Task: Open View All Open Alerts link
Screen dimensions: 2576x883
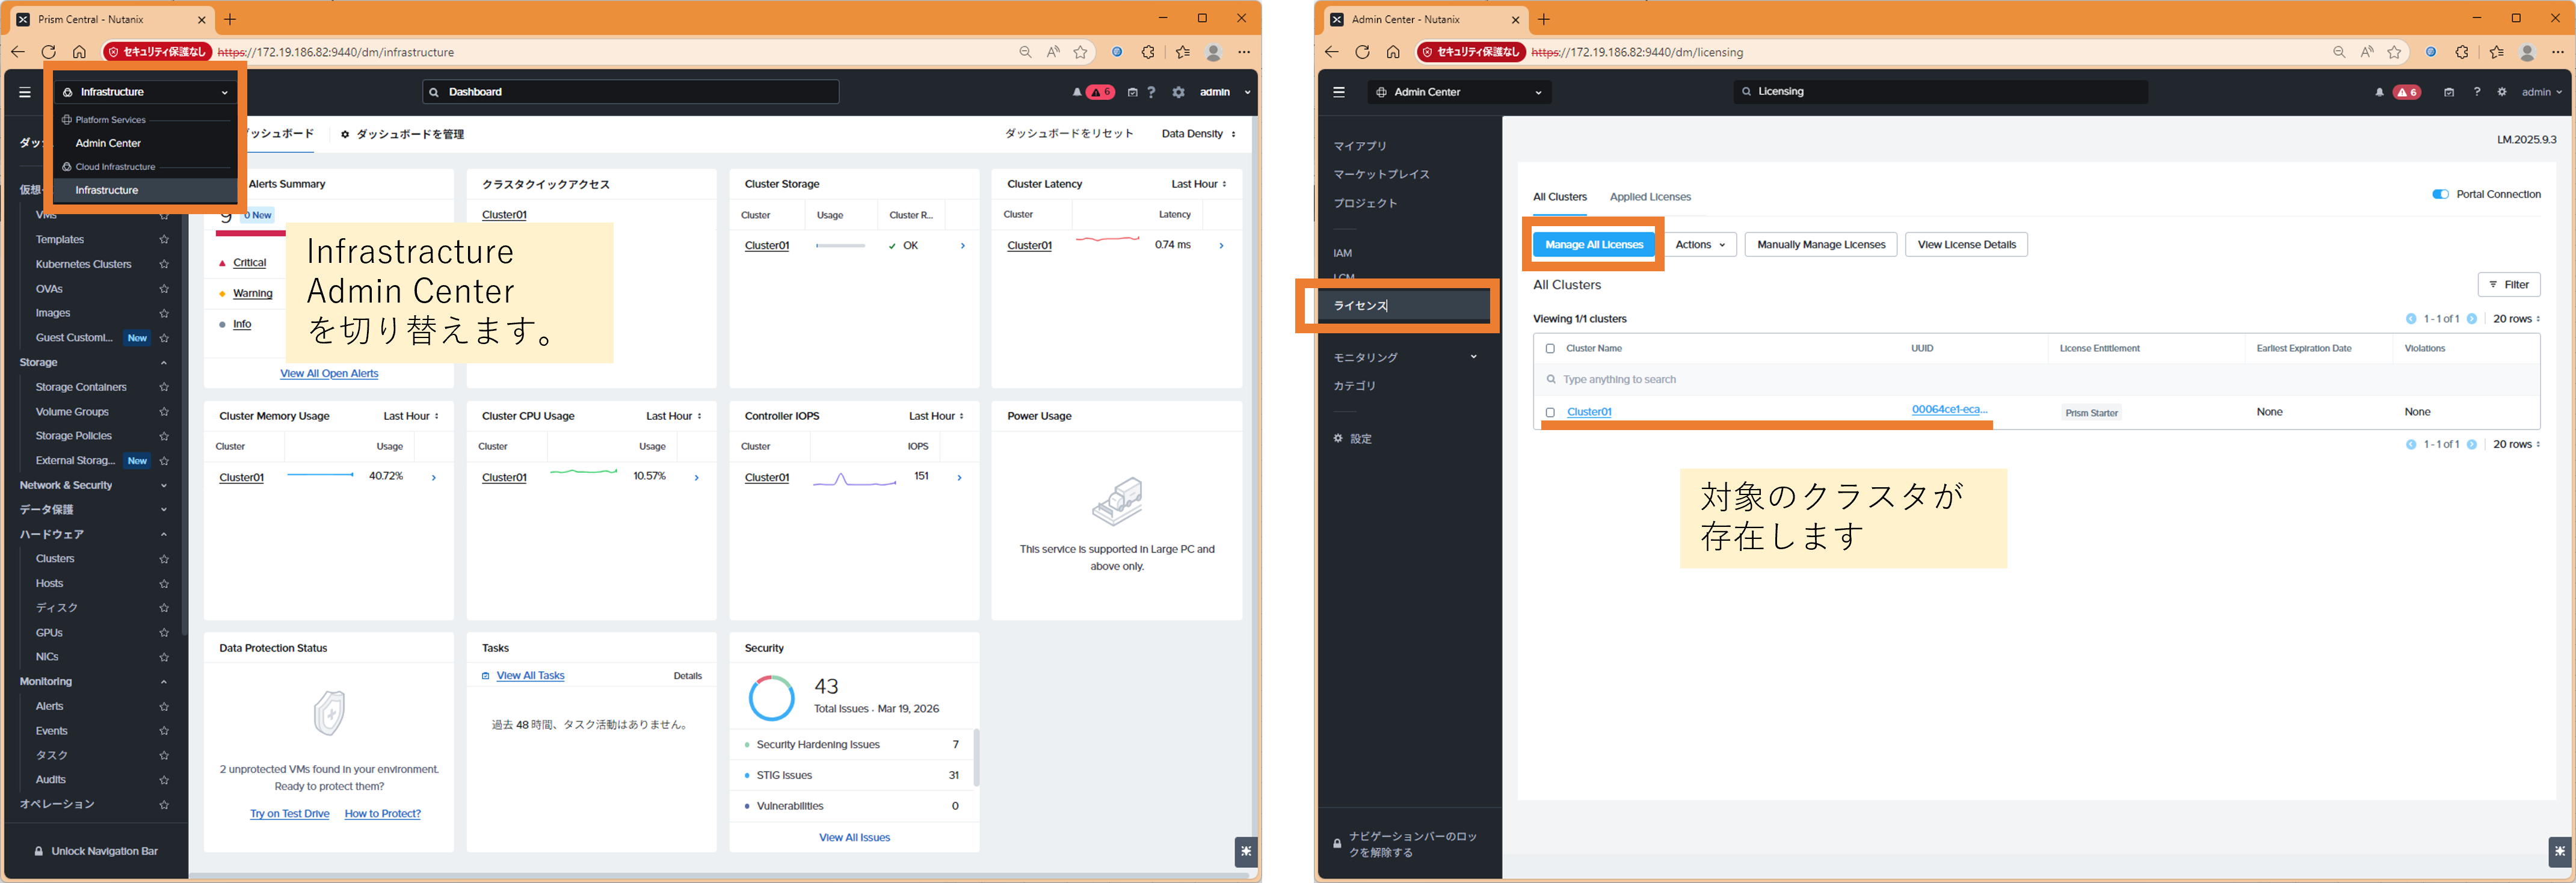Action: pos(329,374)
